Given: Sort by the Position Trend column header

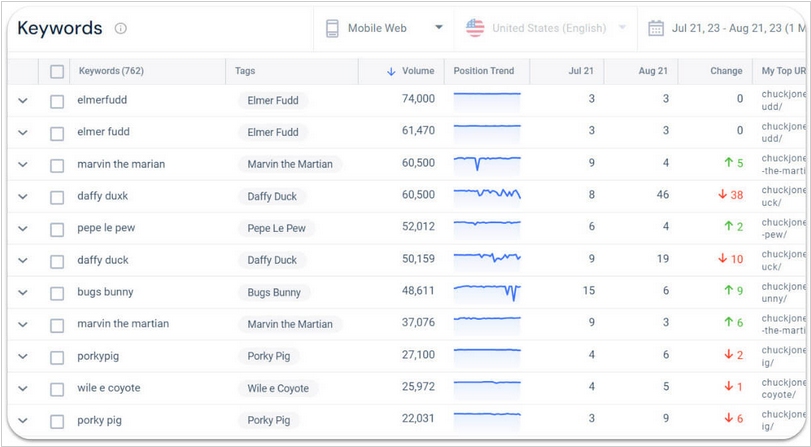Looking at the screenshot, I should click(484, 71).
